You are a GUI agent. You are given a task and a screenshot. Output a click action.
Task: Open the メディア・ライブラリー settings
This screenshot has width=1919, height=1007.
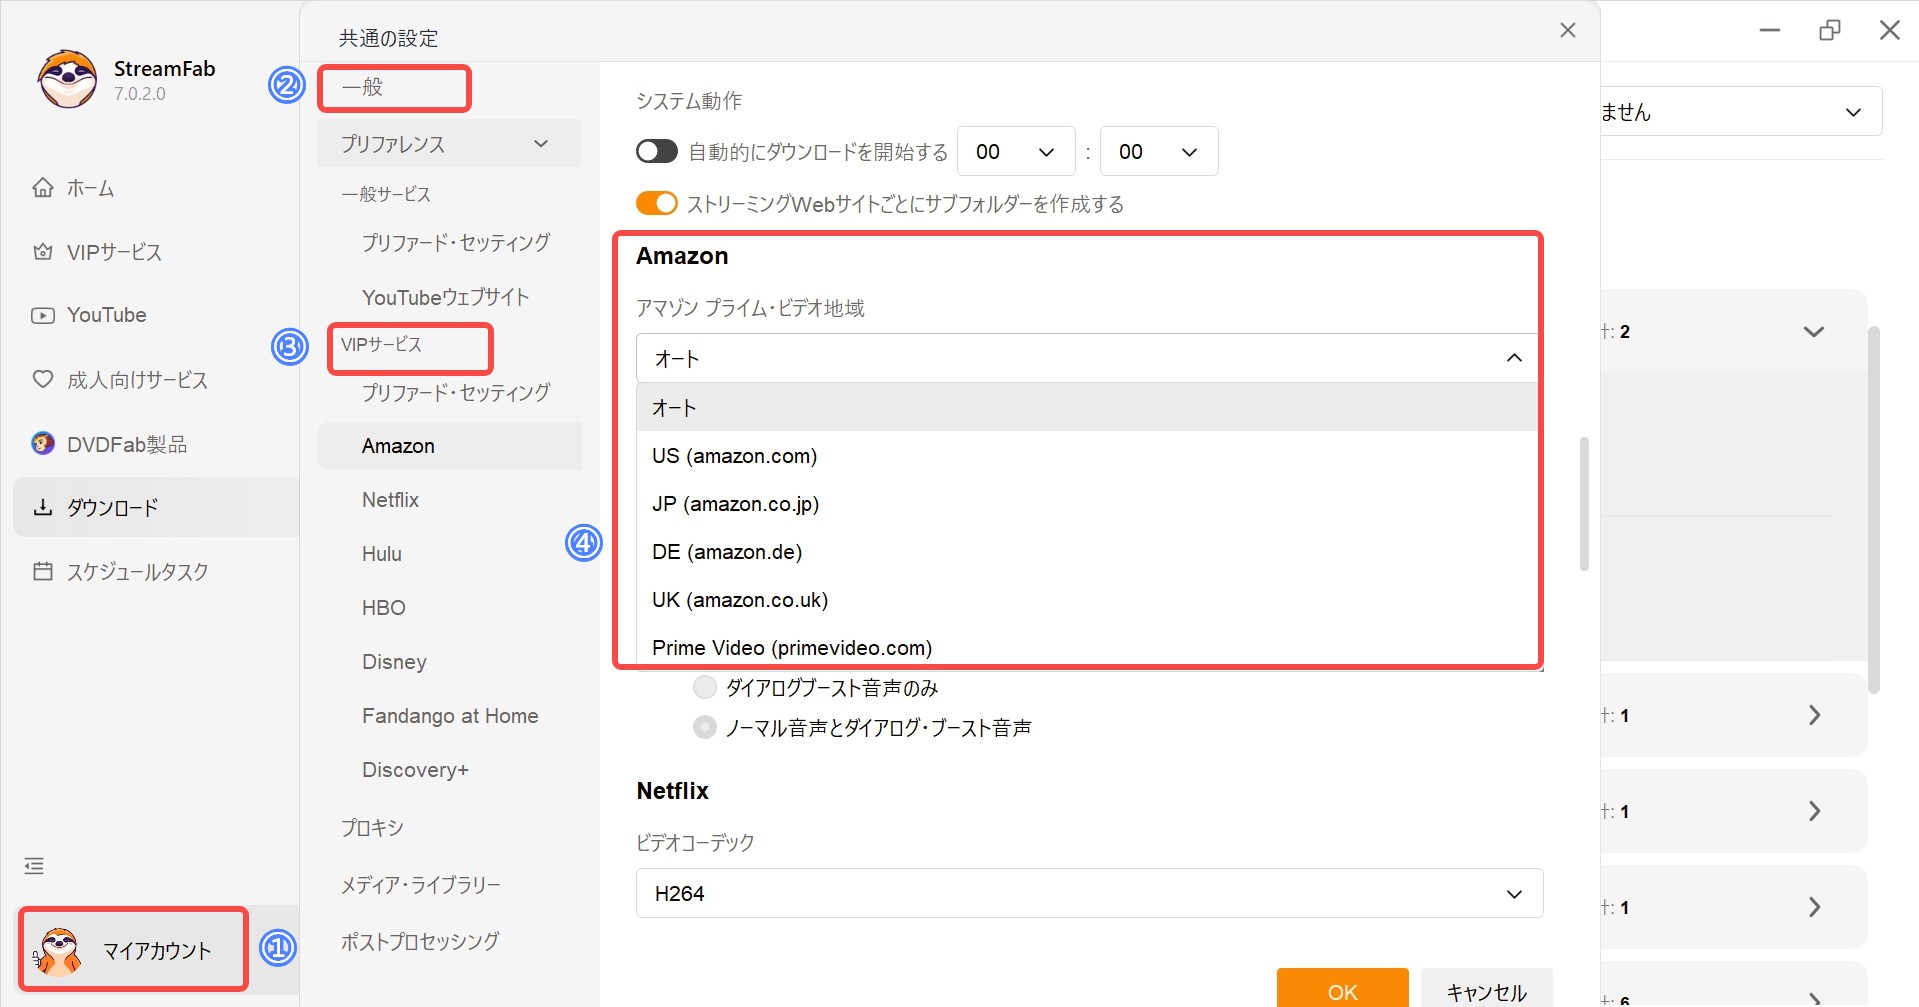420,885
